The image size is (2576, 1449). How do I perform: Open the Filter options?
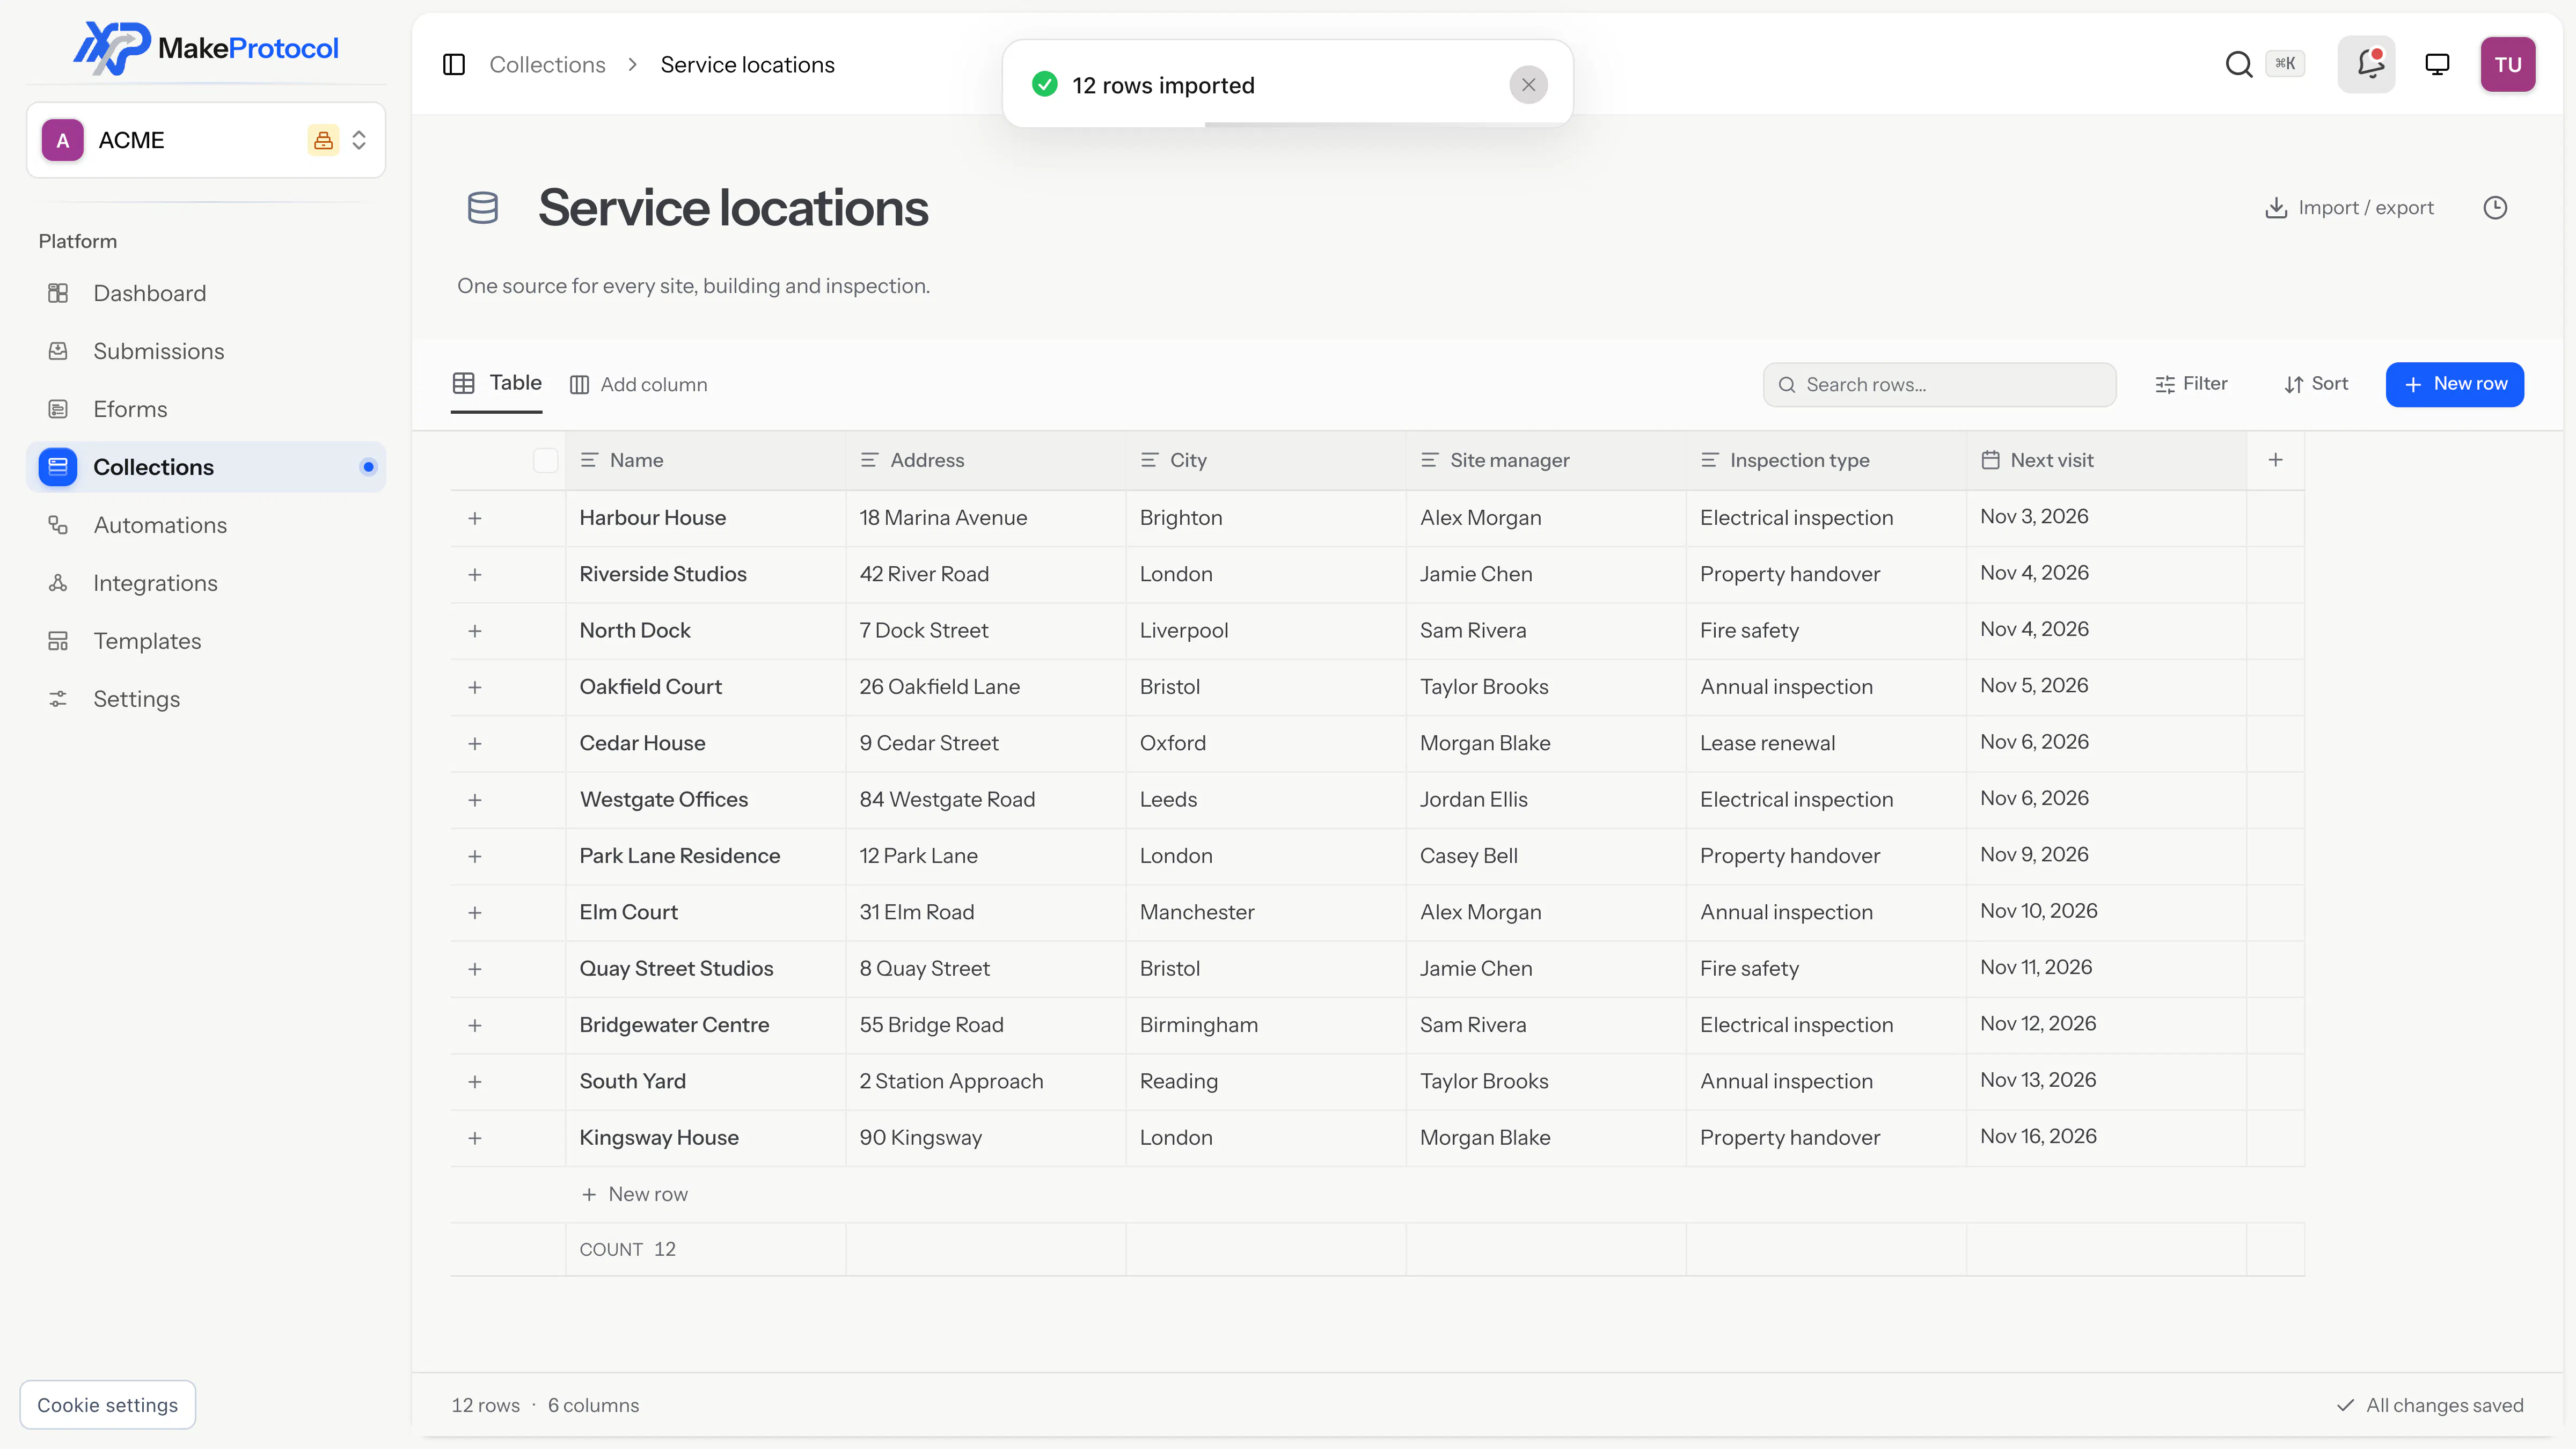[x=2191, y=384]
